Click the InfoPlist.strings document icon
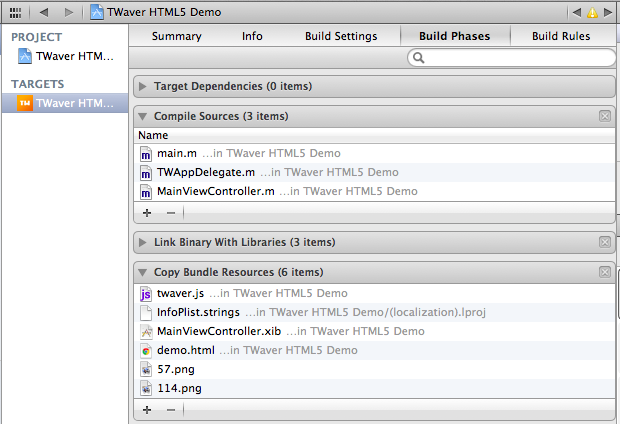620x424 pixels. click(146, 312)
